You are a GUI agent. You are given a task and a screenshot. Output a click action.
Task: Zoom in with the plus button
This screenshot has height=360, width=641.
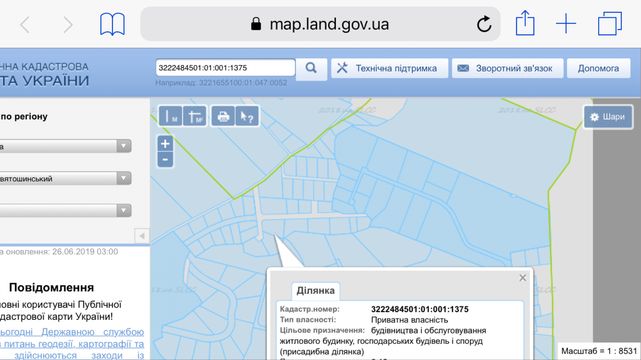tap(165, 144)
